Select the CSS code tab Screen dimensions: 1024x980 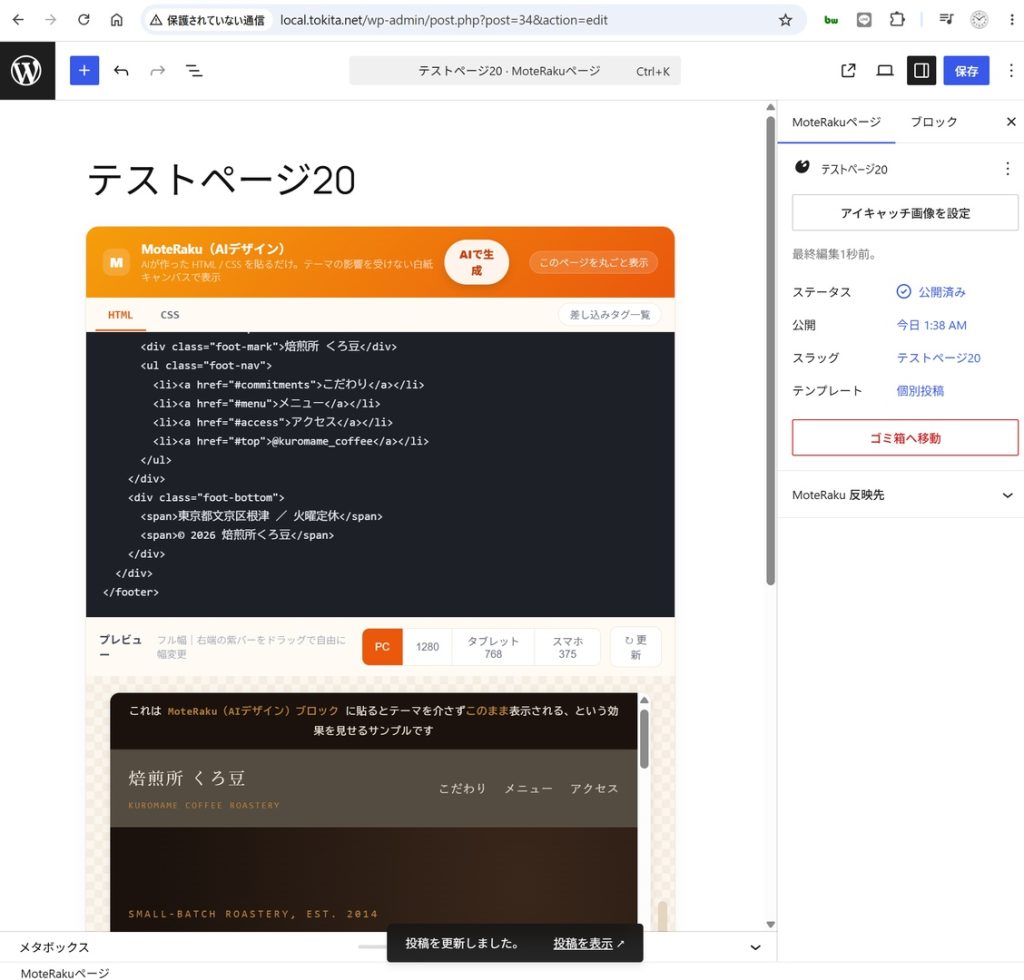click(x=170, y=315)
